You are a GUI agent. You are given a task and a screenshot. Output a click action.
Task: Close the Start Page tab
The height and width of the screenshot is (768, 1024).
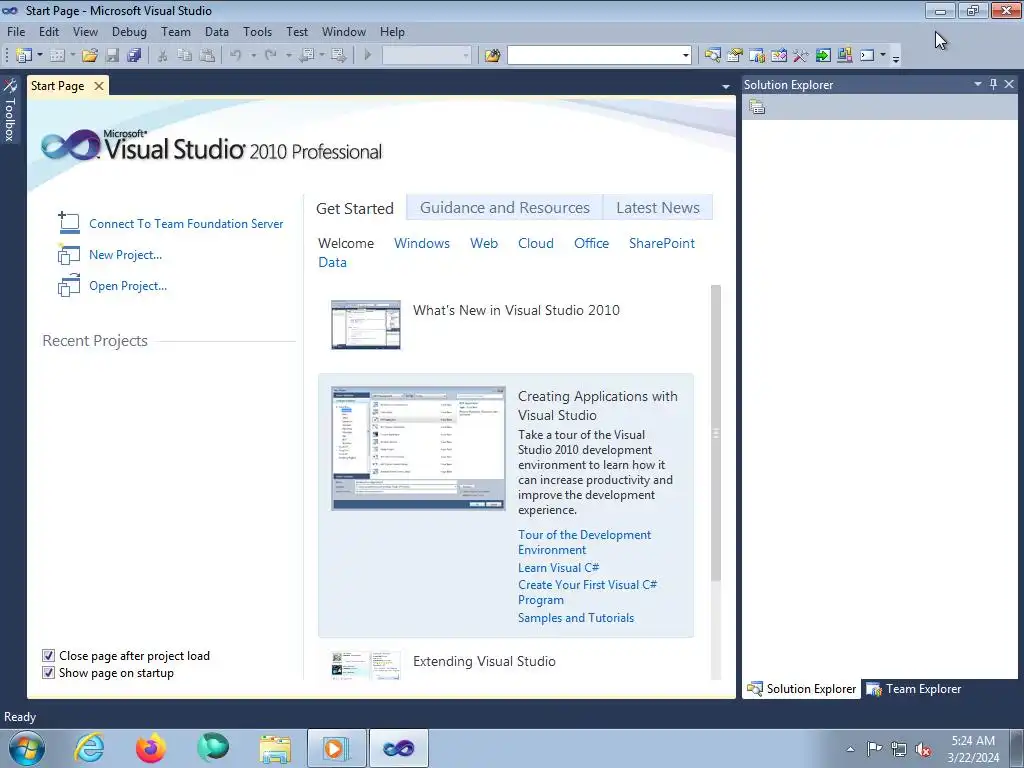(99, 86)
